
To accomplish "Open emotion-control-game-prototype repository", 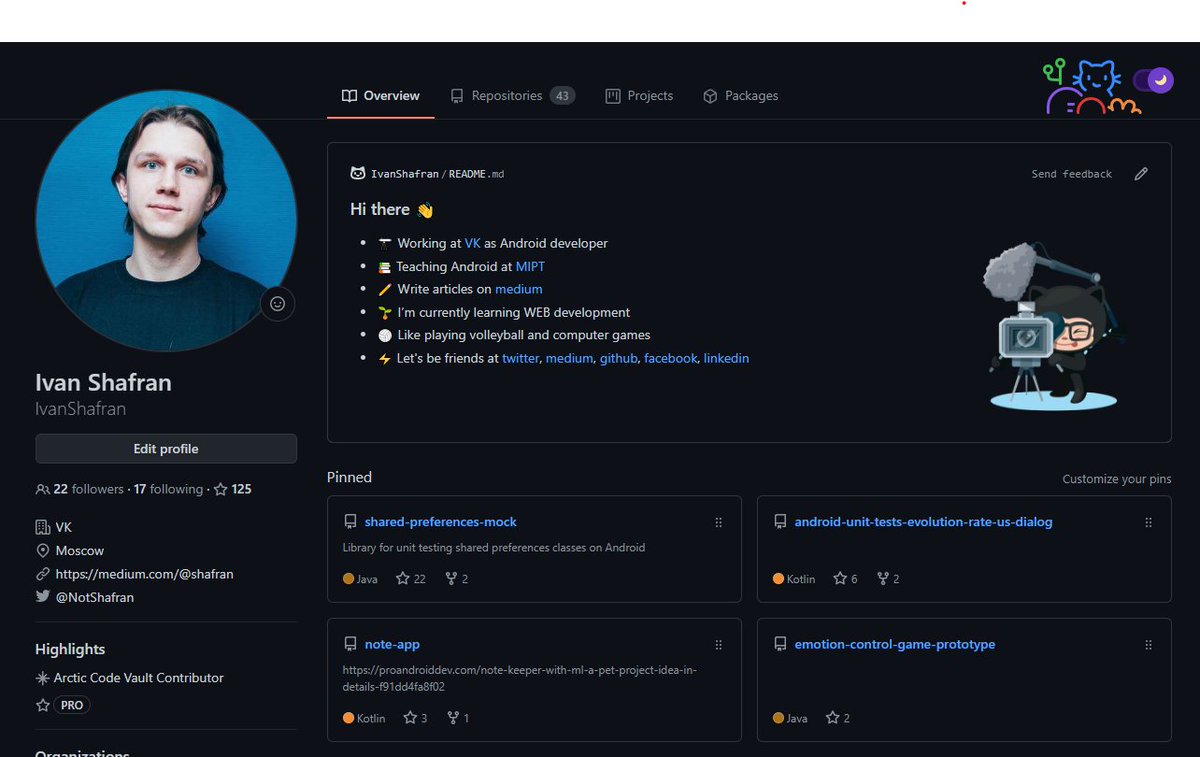I will point(895,645).
